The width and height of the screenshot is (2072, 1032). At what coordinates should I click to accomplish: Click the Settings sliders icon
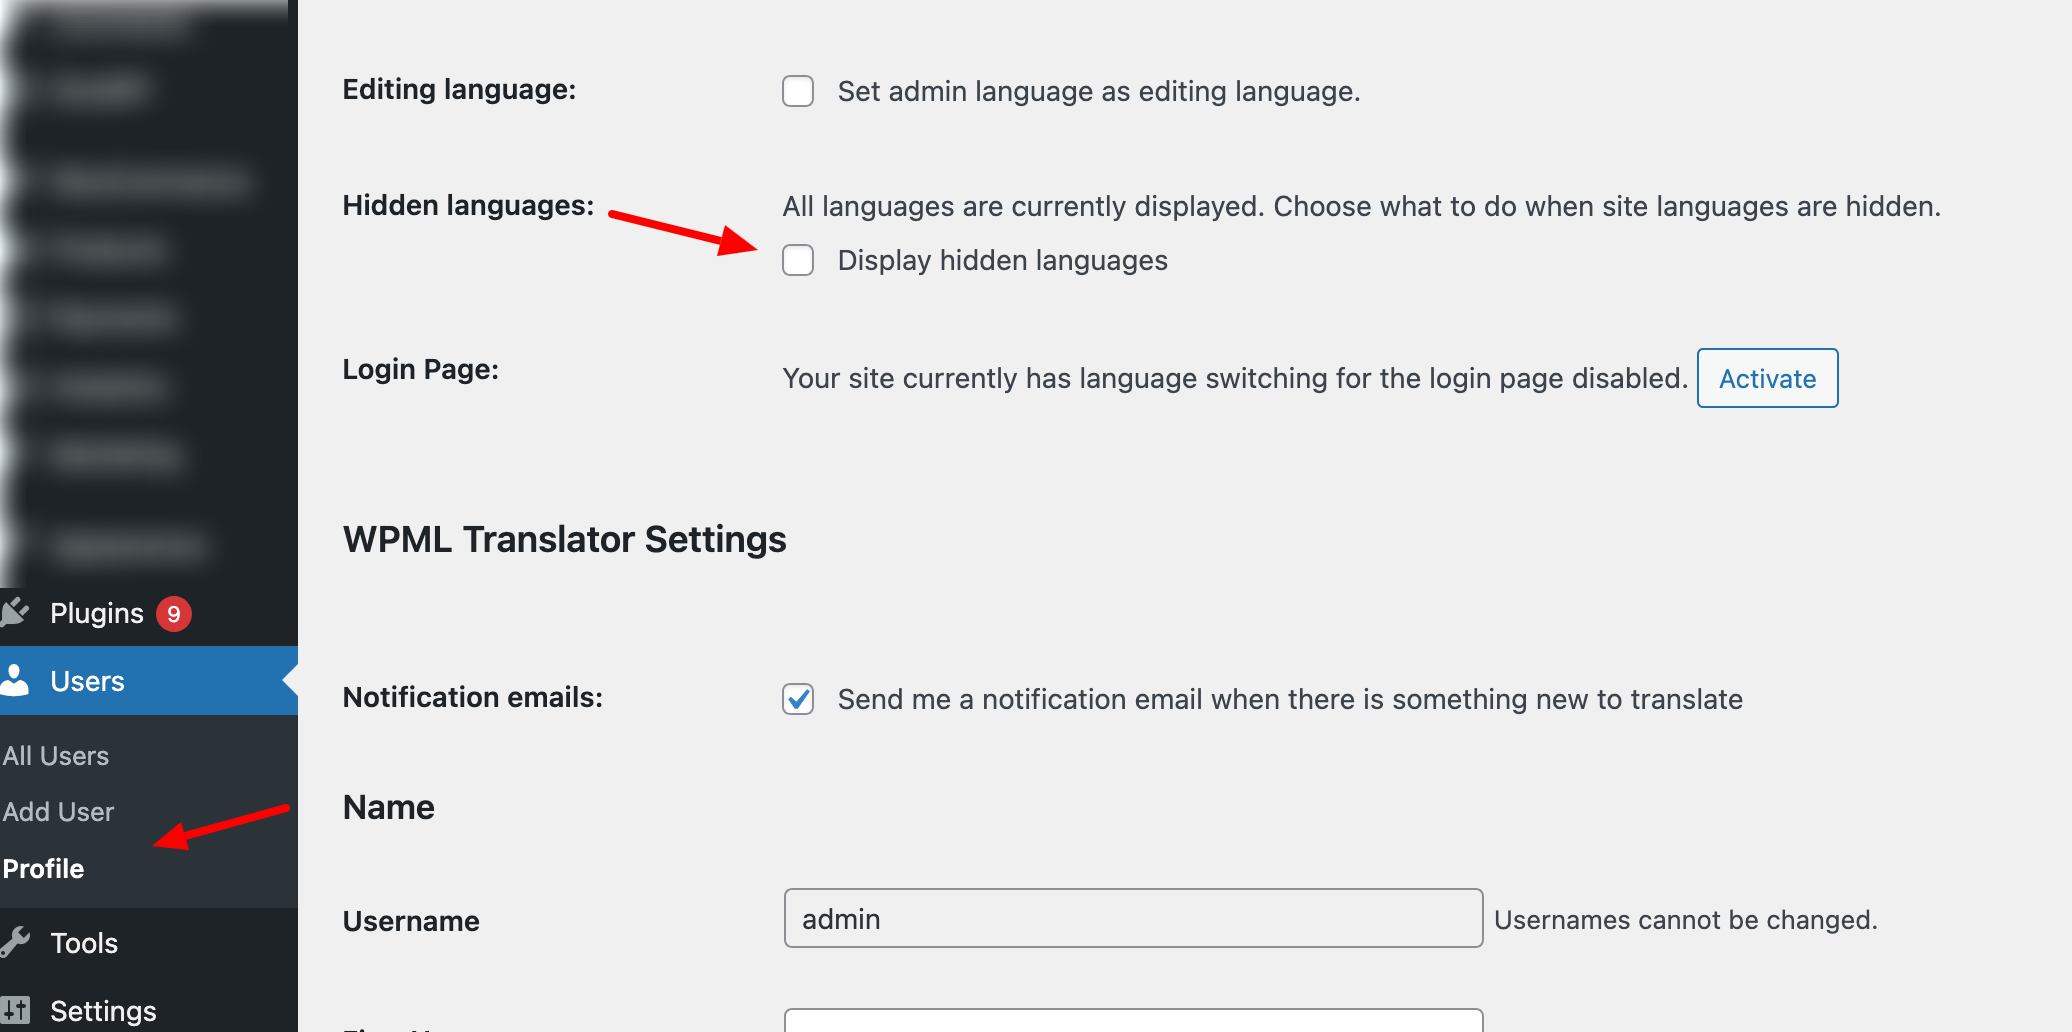click(16, 1010)
